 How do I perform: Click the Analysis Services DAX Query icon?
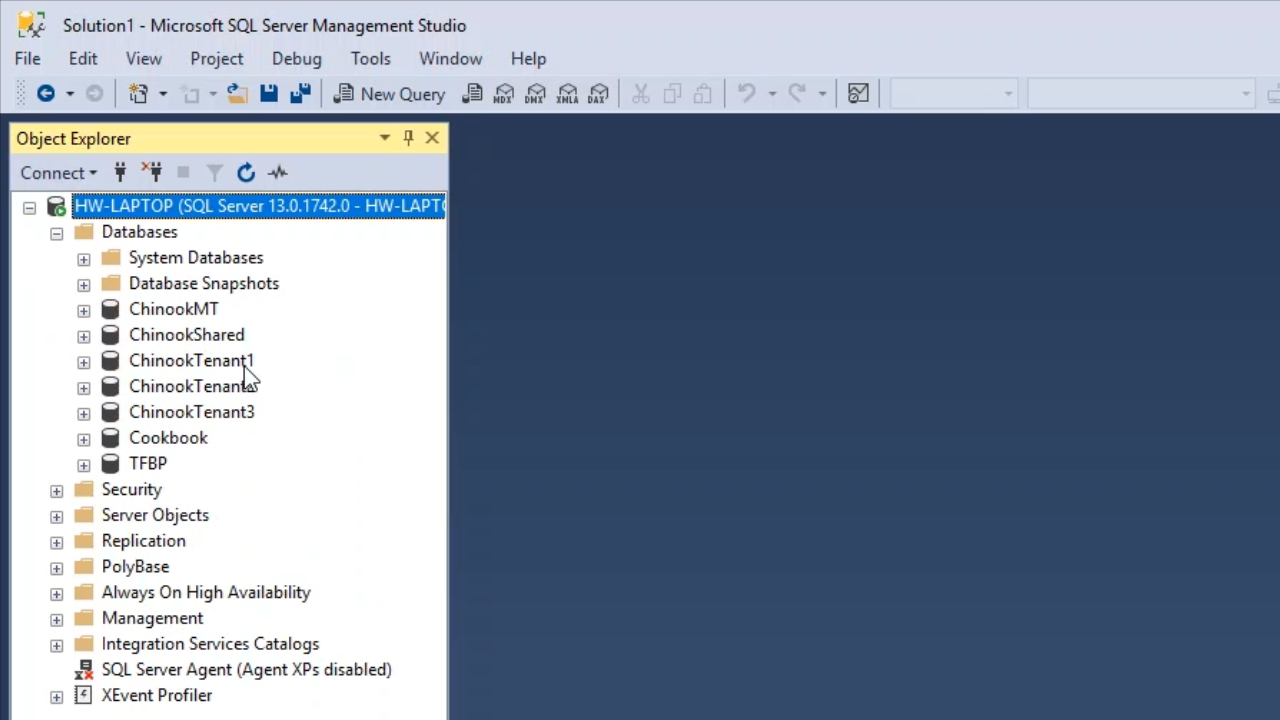click(x=598, y=94)
